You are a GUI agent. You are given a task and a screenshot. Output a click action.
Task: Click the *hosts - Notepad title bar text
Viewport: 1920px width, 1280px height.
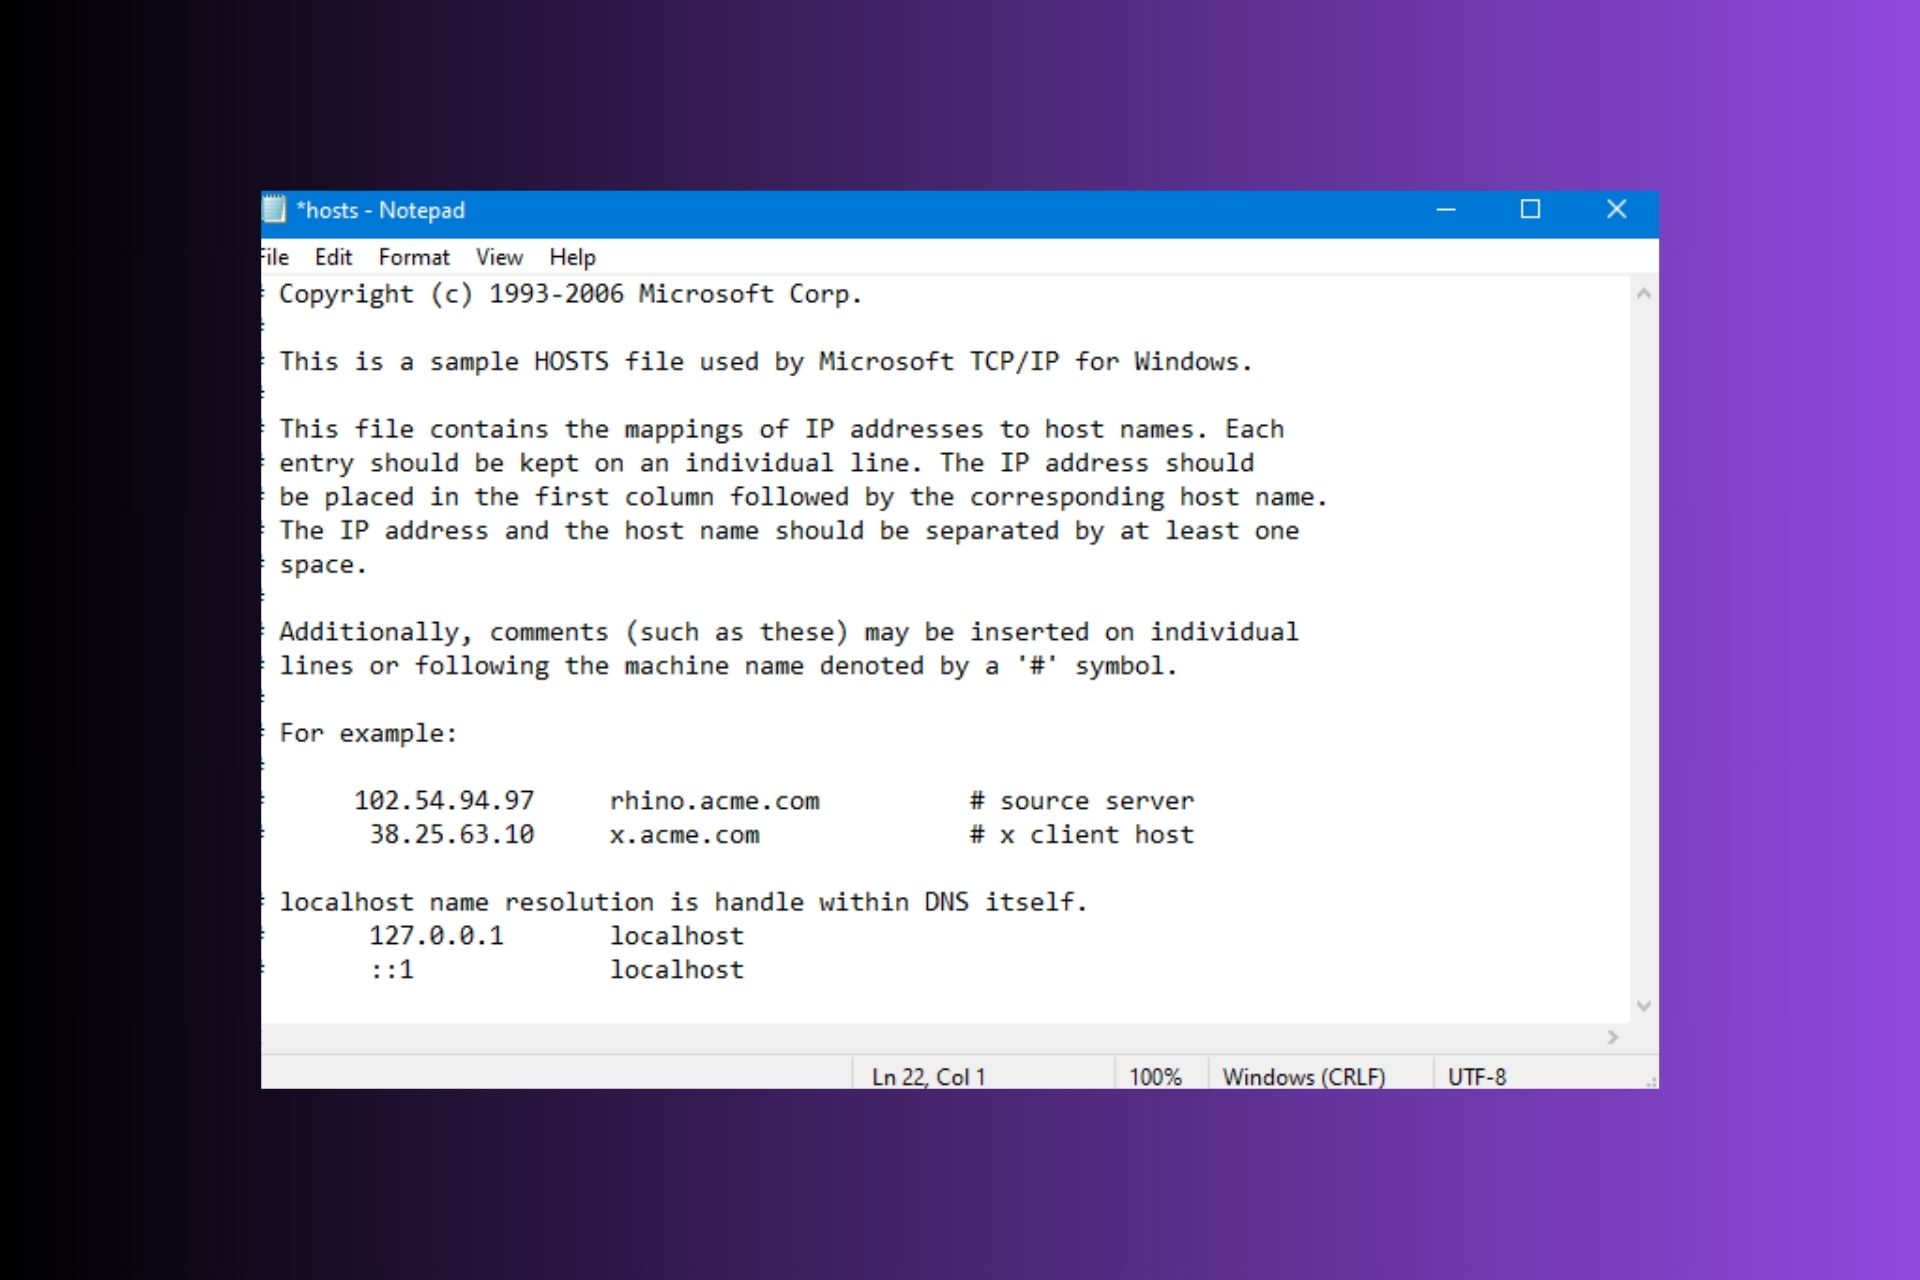coord(380,210)
